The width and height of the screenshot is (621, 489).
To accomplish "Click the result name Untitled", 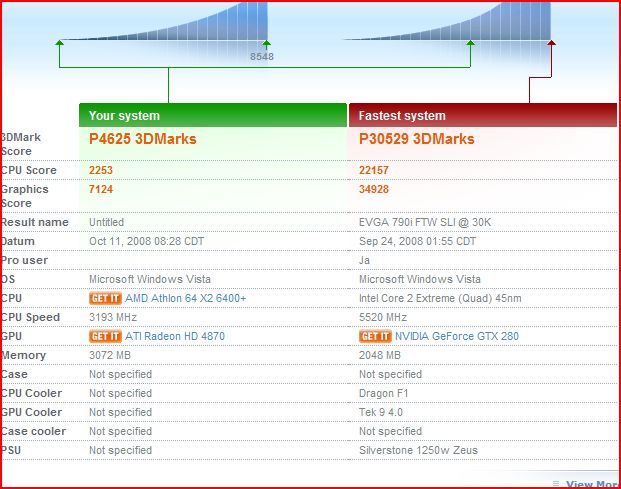I will coord(106,222).
